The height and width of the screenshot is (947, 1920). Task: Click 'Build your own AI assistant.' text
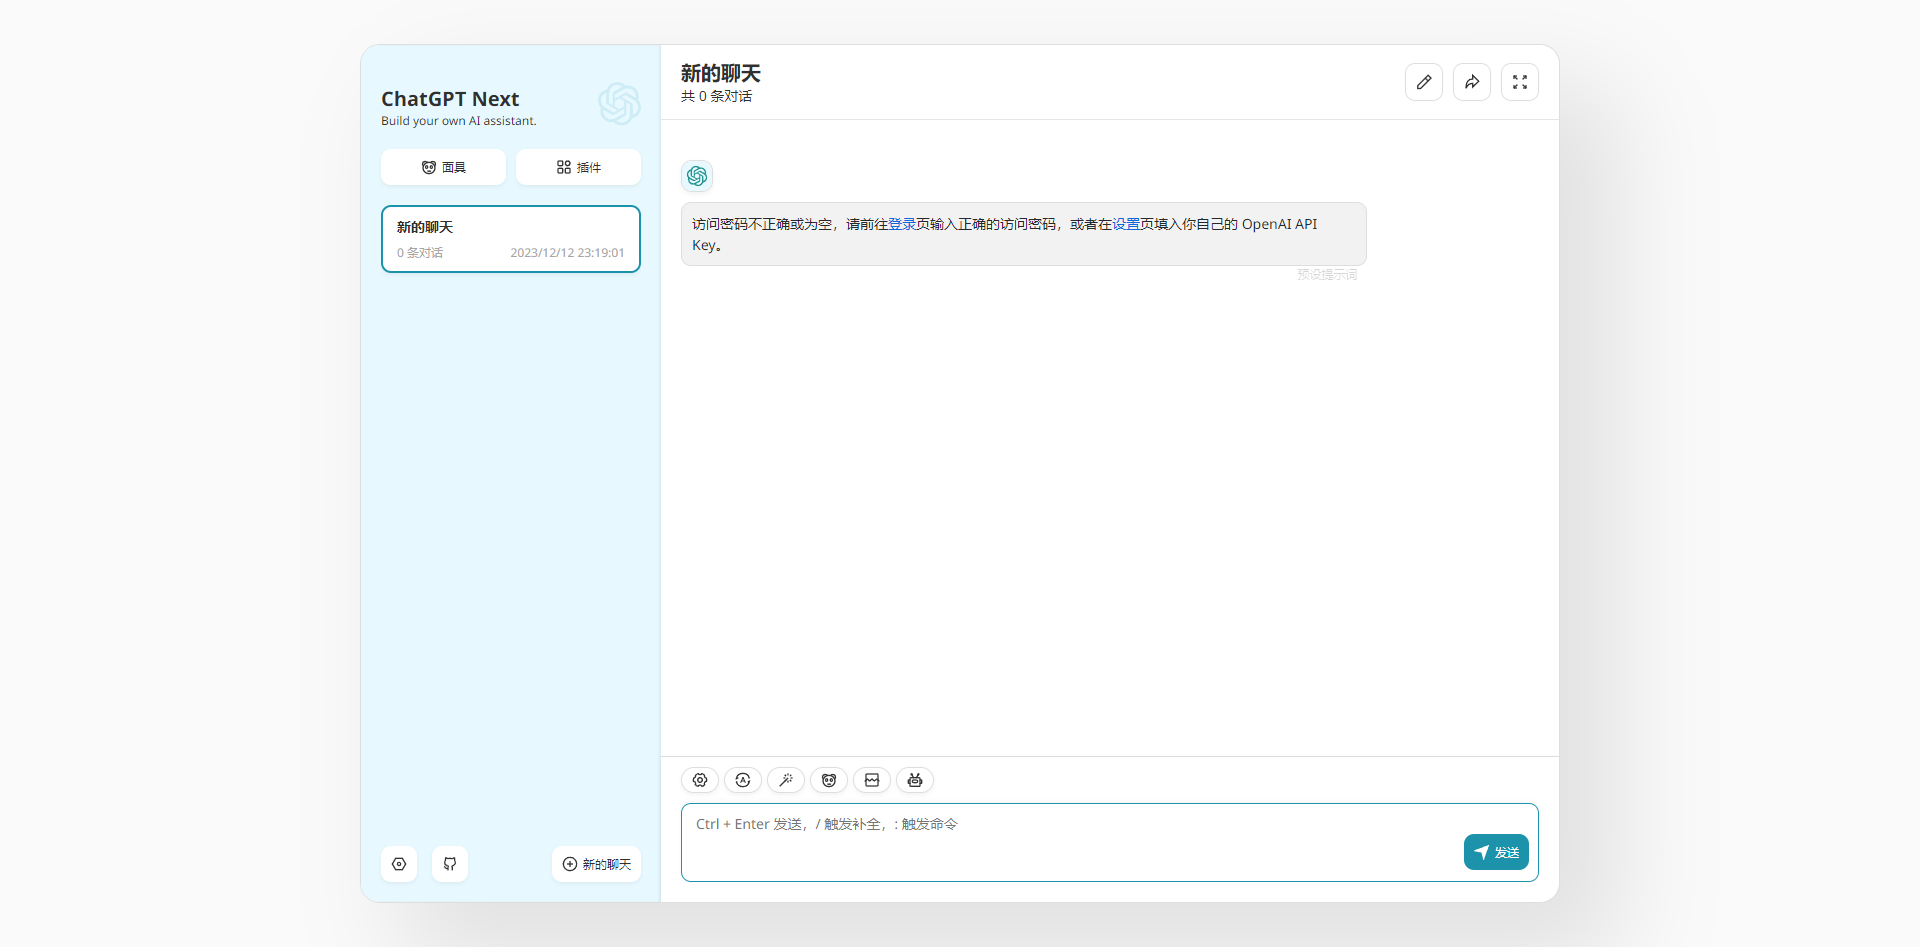(x=459, y=121)
